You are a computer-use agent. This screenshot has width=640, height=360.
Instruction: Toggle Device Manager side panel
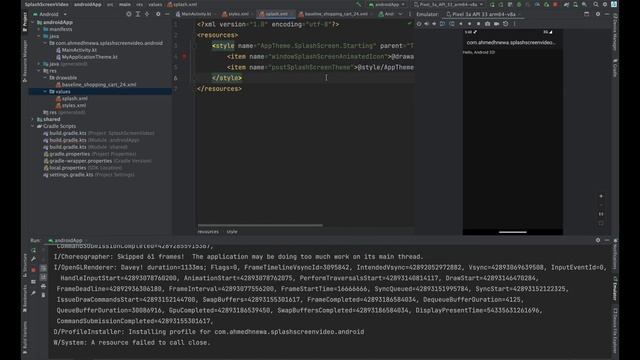pyautogui.click(x=614, y=32)
